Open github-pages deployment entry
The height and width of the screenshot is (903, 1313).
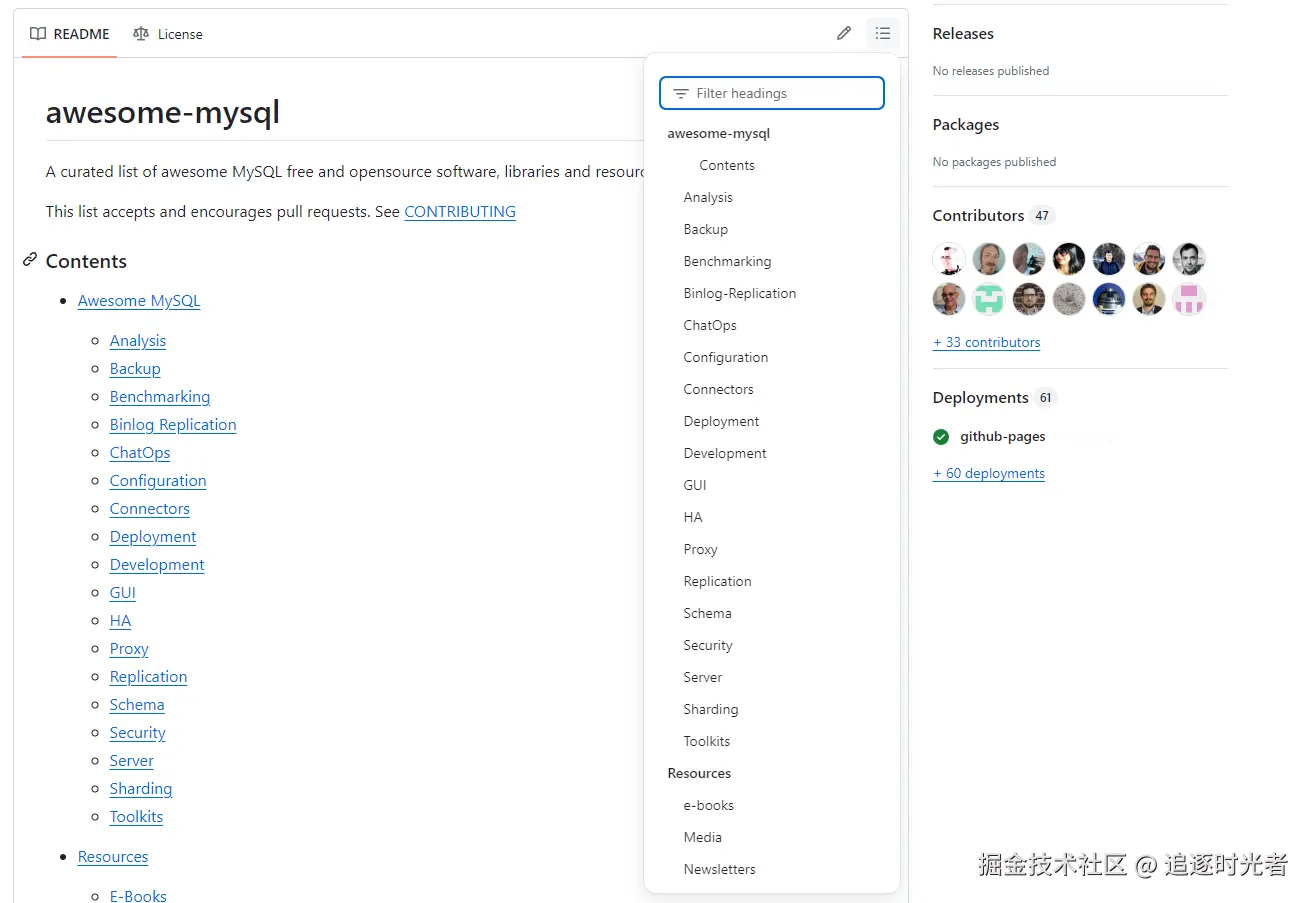point(1003,437)
